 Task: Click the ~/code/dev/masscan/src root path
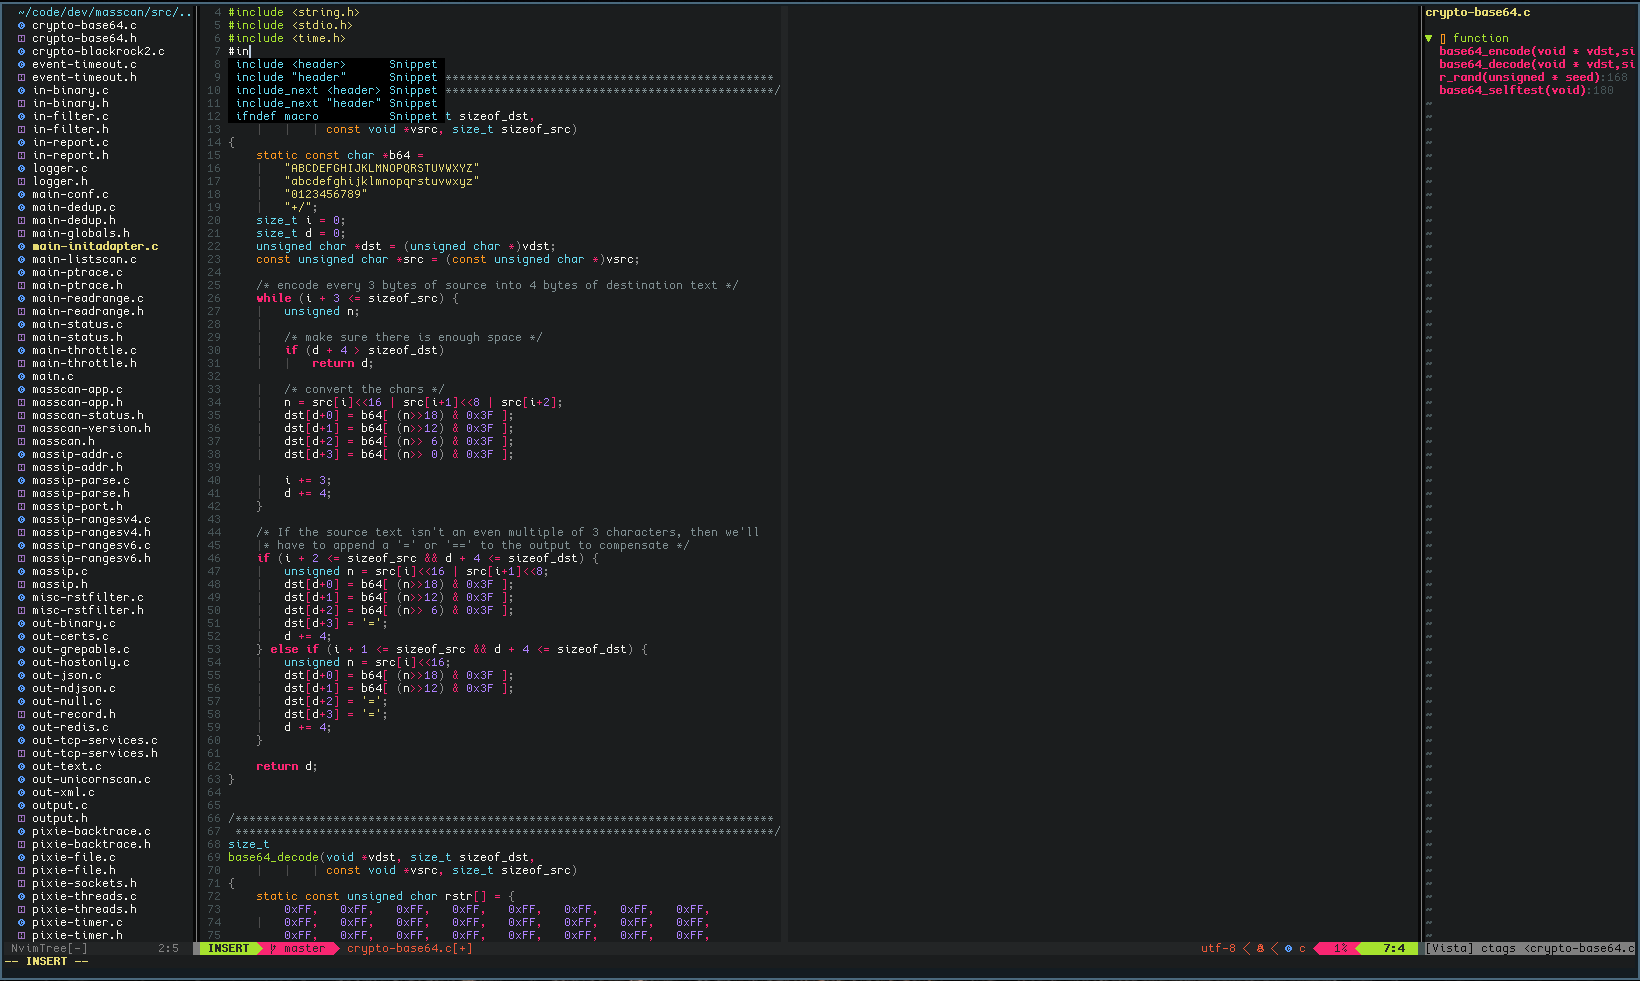click(x=104, y=12)
